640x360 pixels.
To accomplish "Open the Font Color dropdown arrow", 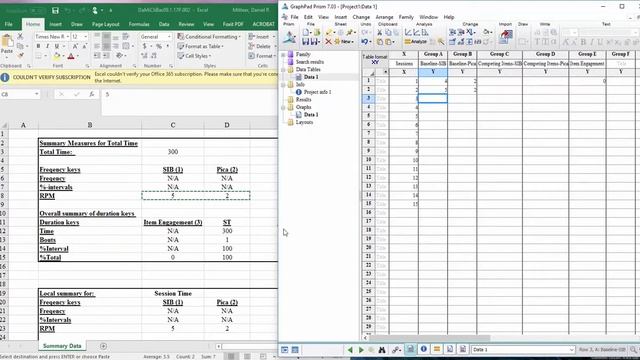I will [77, 56].
